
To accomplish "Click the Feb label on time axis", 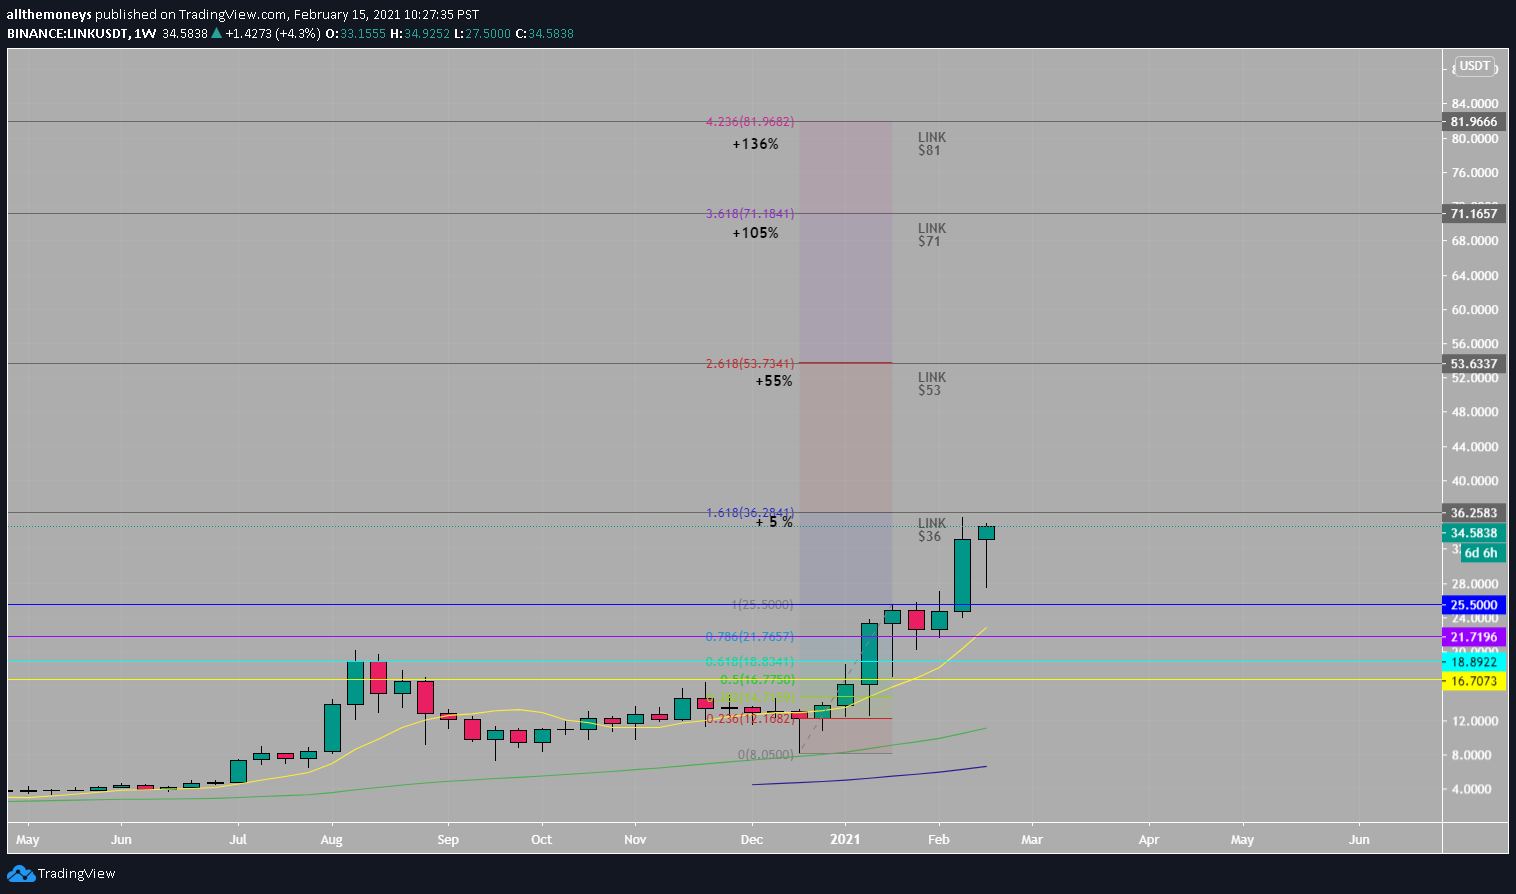I will [x=938, y=839].
